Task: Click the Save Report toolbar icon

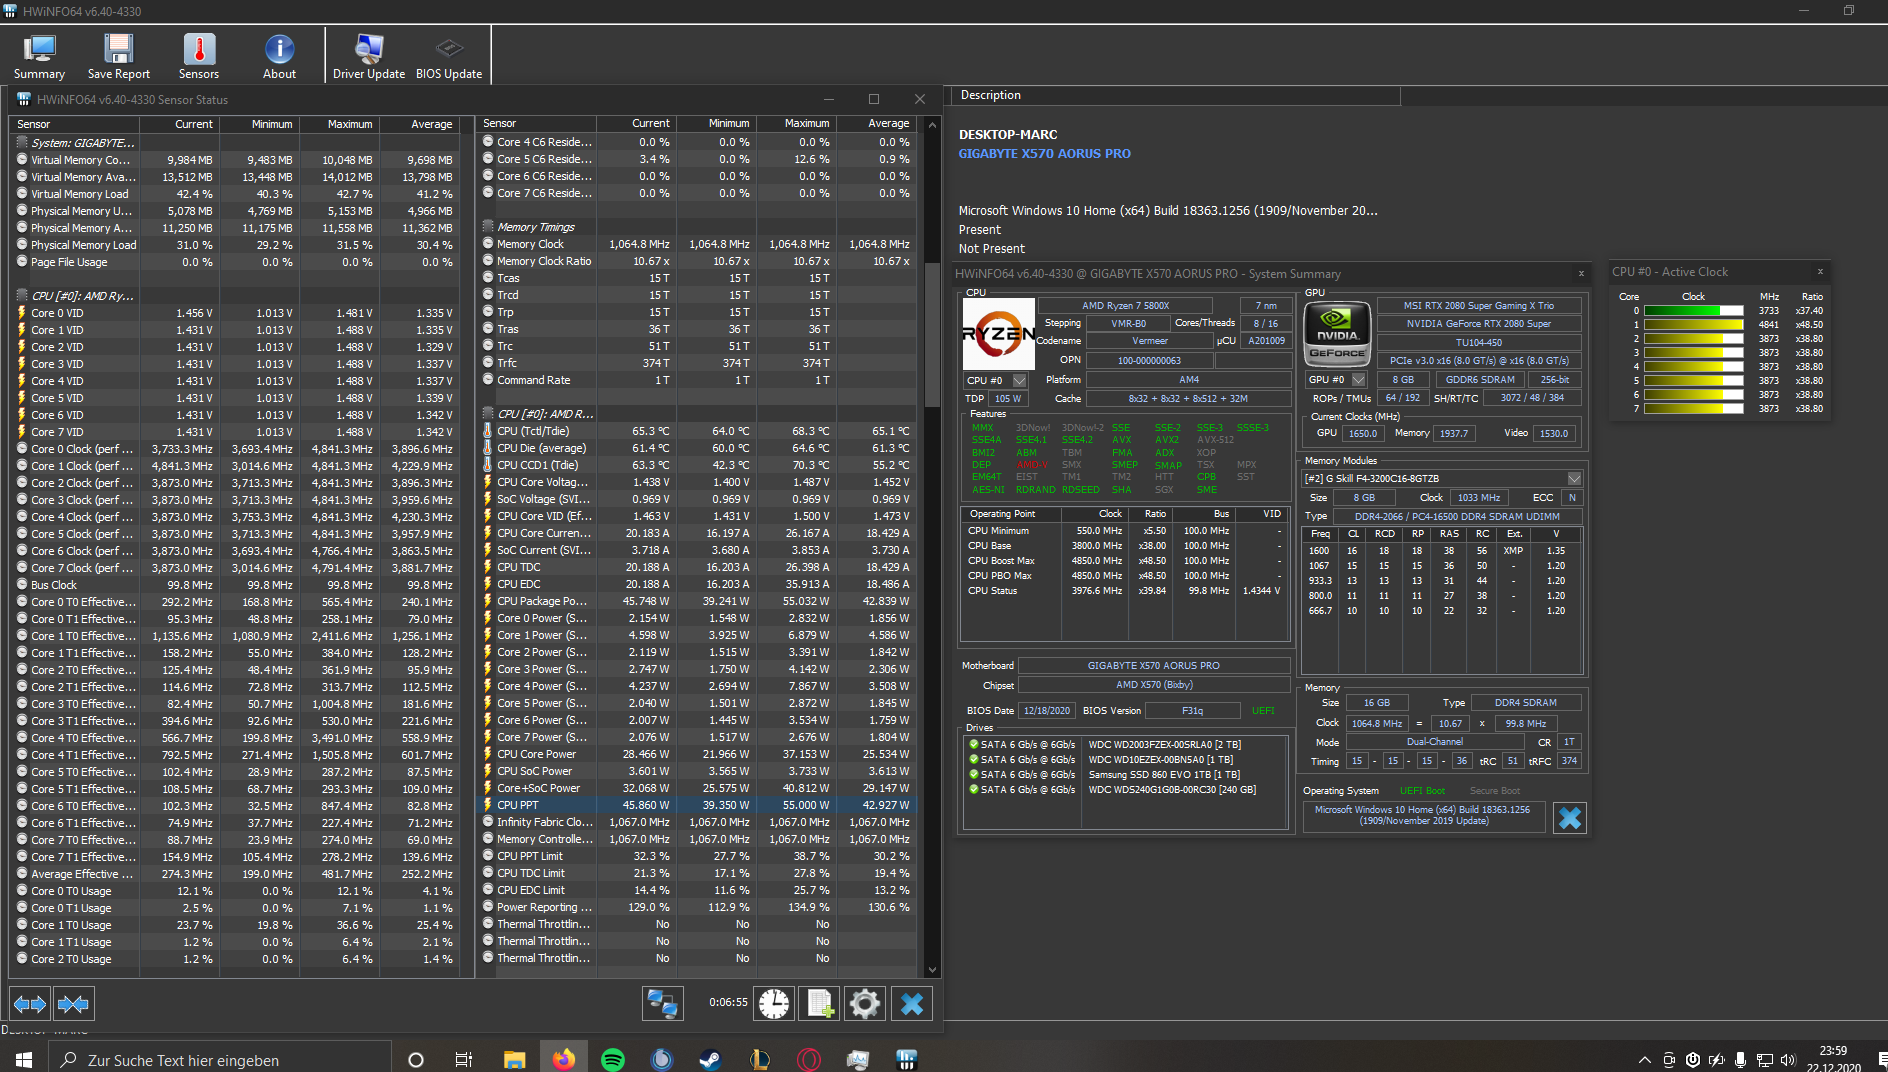Action: pos(118,56)
